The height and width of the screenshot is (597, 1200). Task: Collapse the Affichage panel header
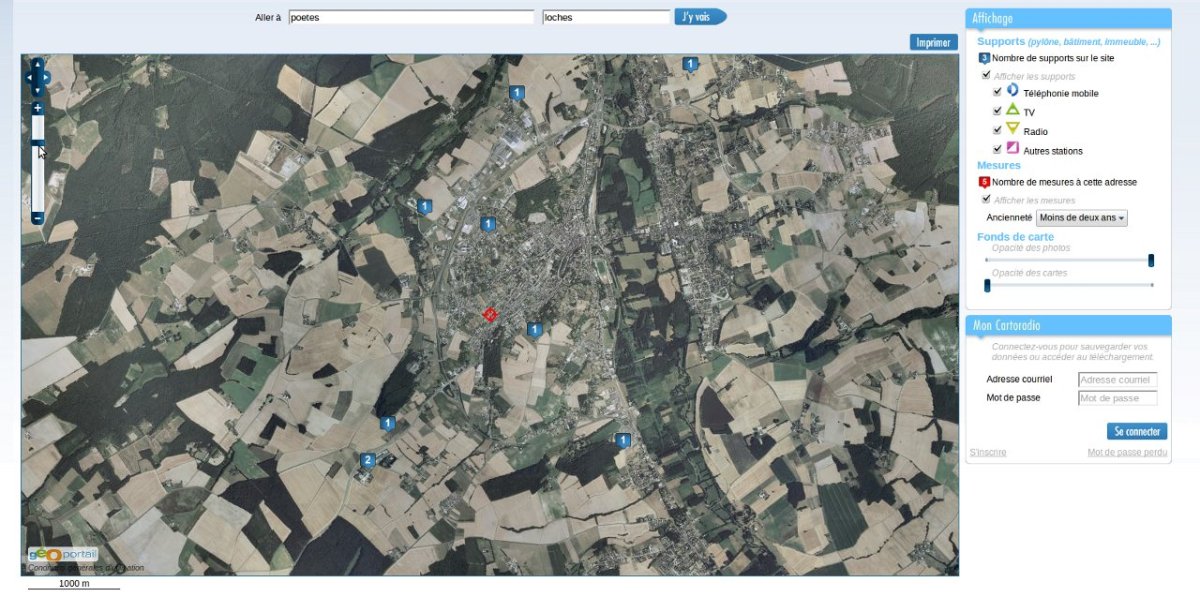coord(1067,18)
